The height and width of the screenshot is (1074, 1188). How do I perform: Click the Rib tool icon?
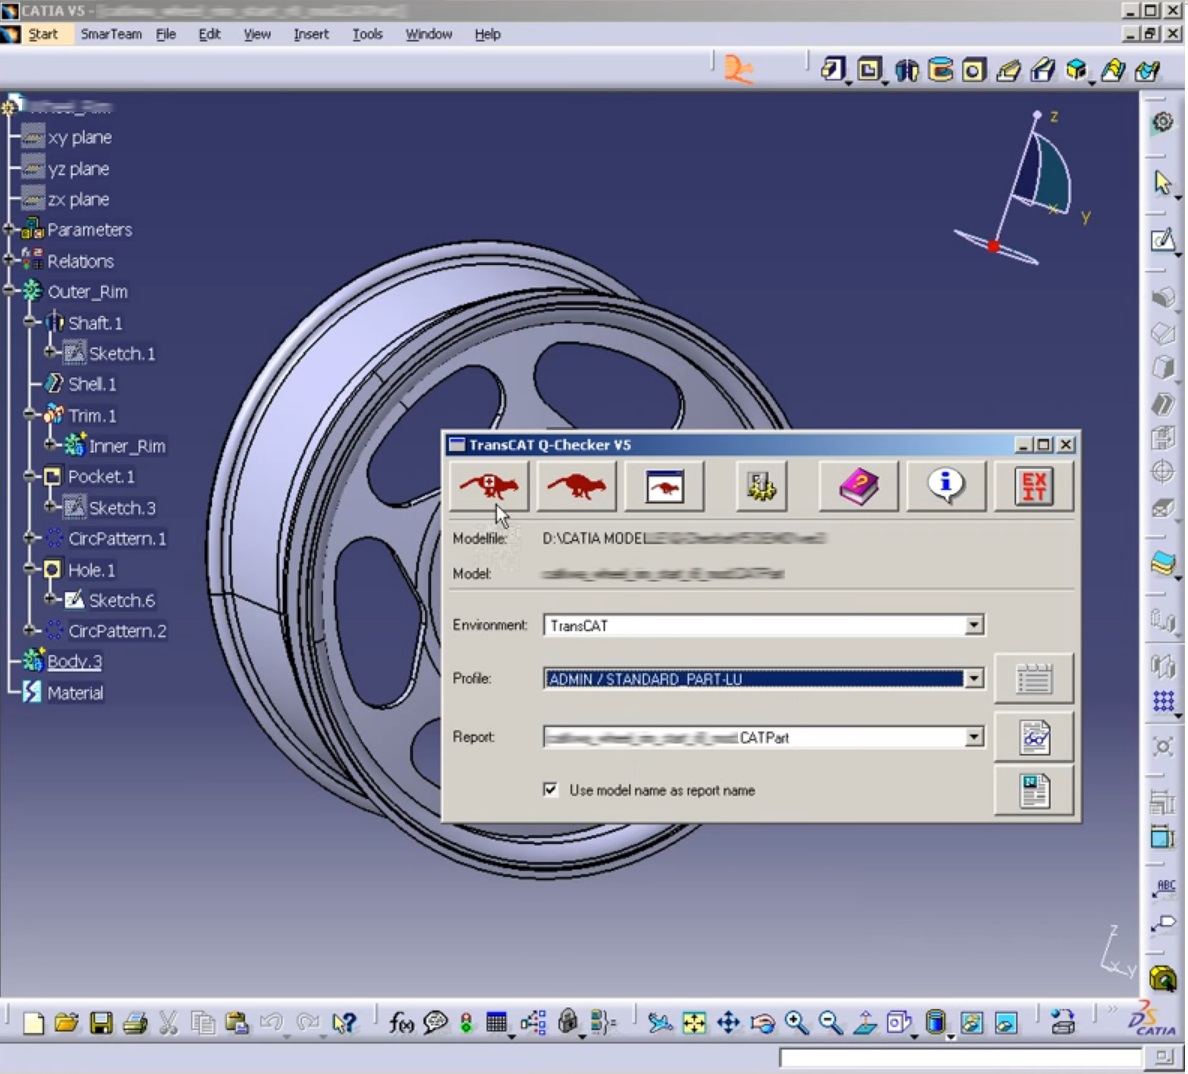(x=1008, y=70)
